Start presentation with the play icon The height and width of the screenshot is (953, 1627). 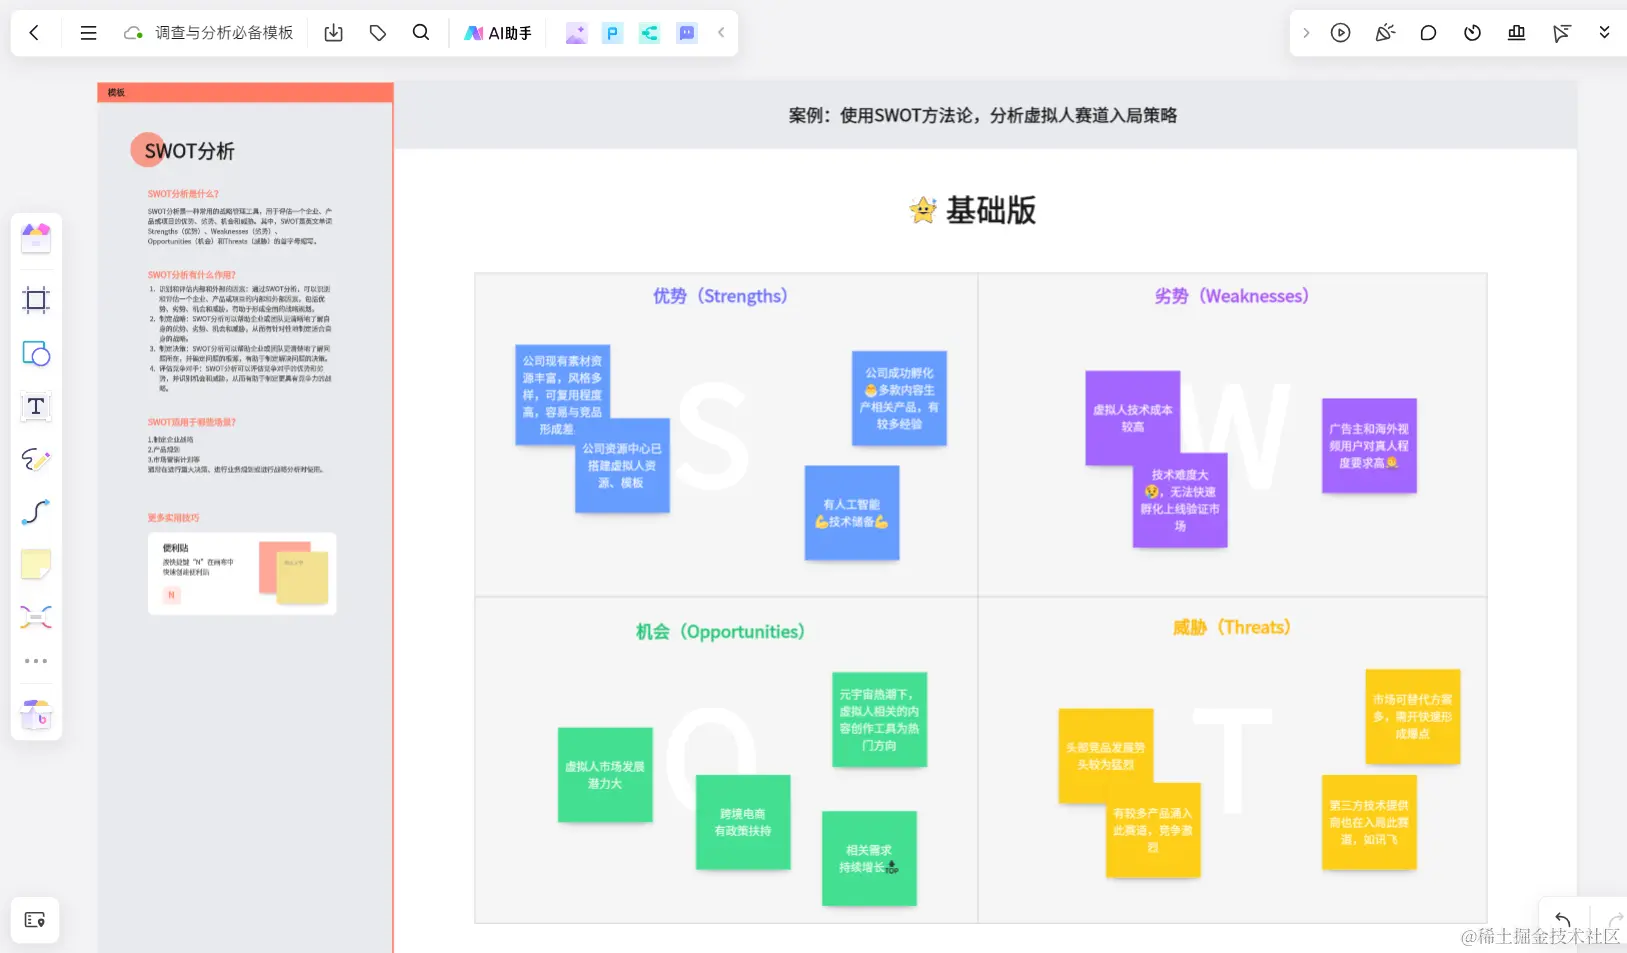(x=1340, y=32)
